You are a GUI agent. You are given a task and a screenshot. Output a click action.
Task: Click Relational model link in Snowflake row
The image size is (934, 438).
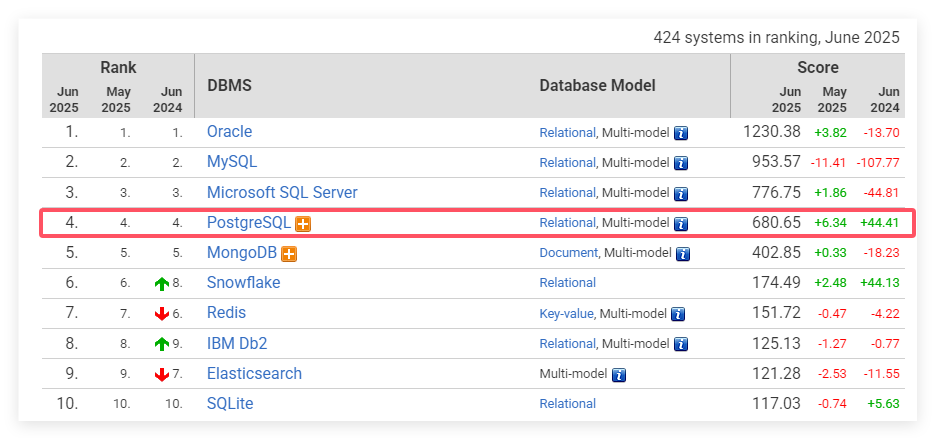tap(567, 283)
